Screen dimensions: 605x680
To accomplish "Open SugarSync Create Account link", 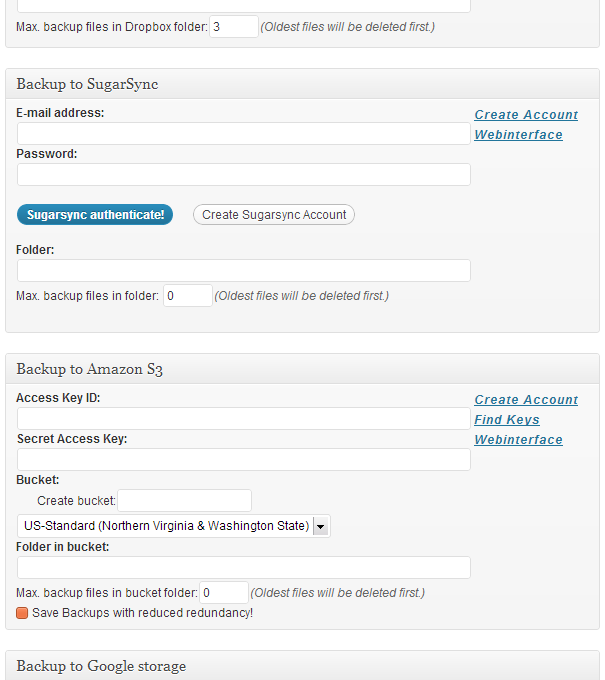I will (526, 115).
